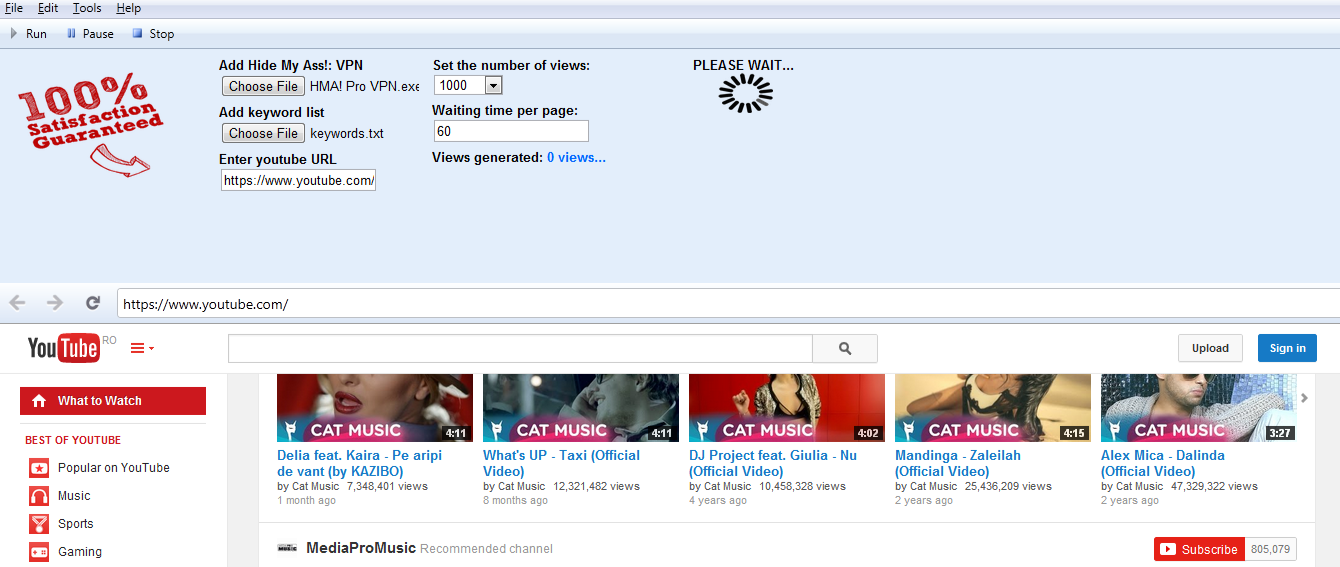Click the browser address bar
Image resolution: width=1340 pixels, height=567 pixels.
coord(728,303)
